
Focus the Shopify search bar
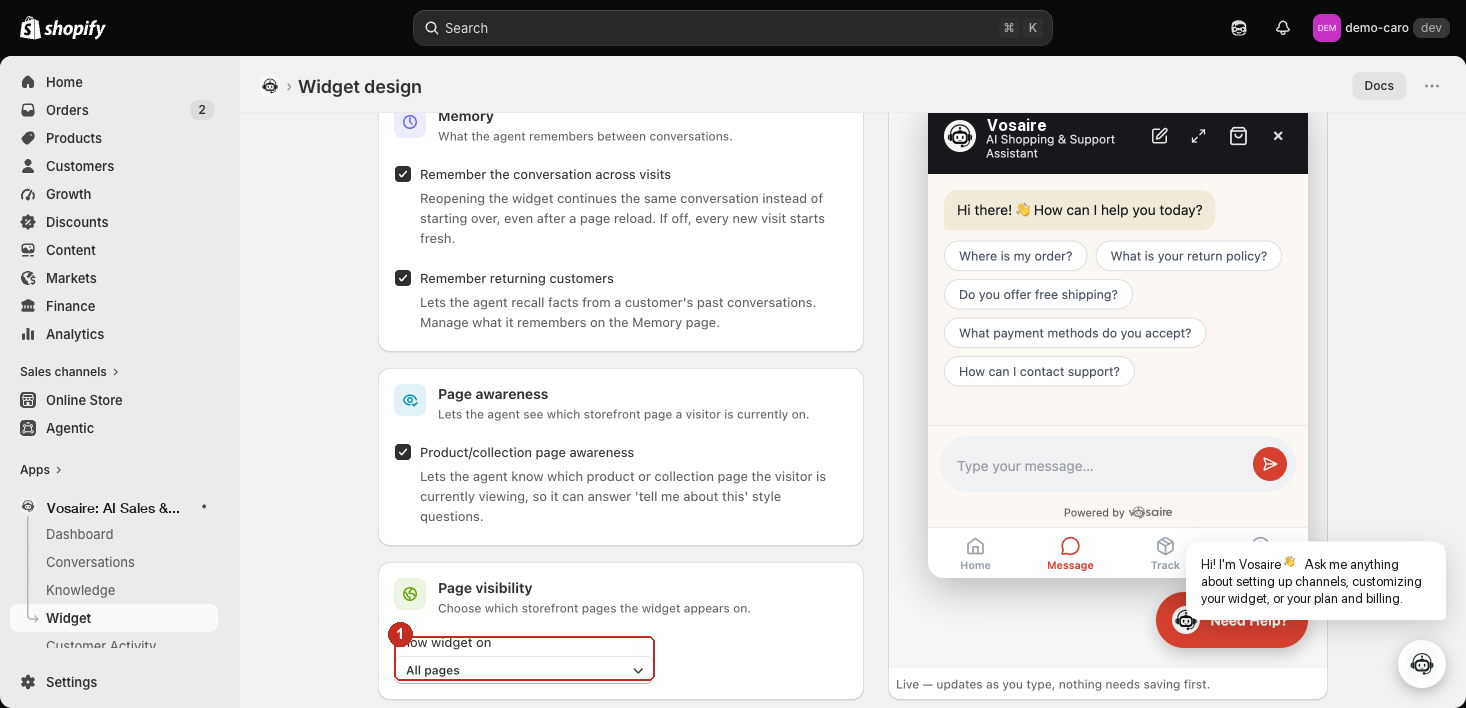[732, 28]
